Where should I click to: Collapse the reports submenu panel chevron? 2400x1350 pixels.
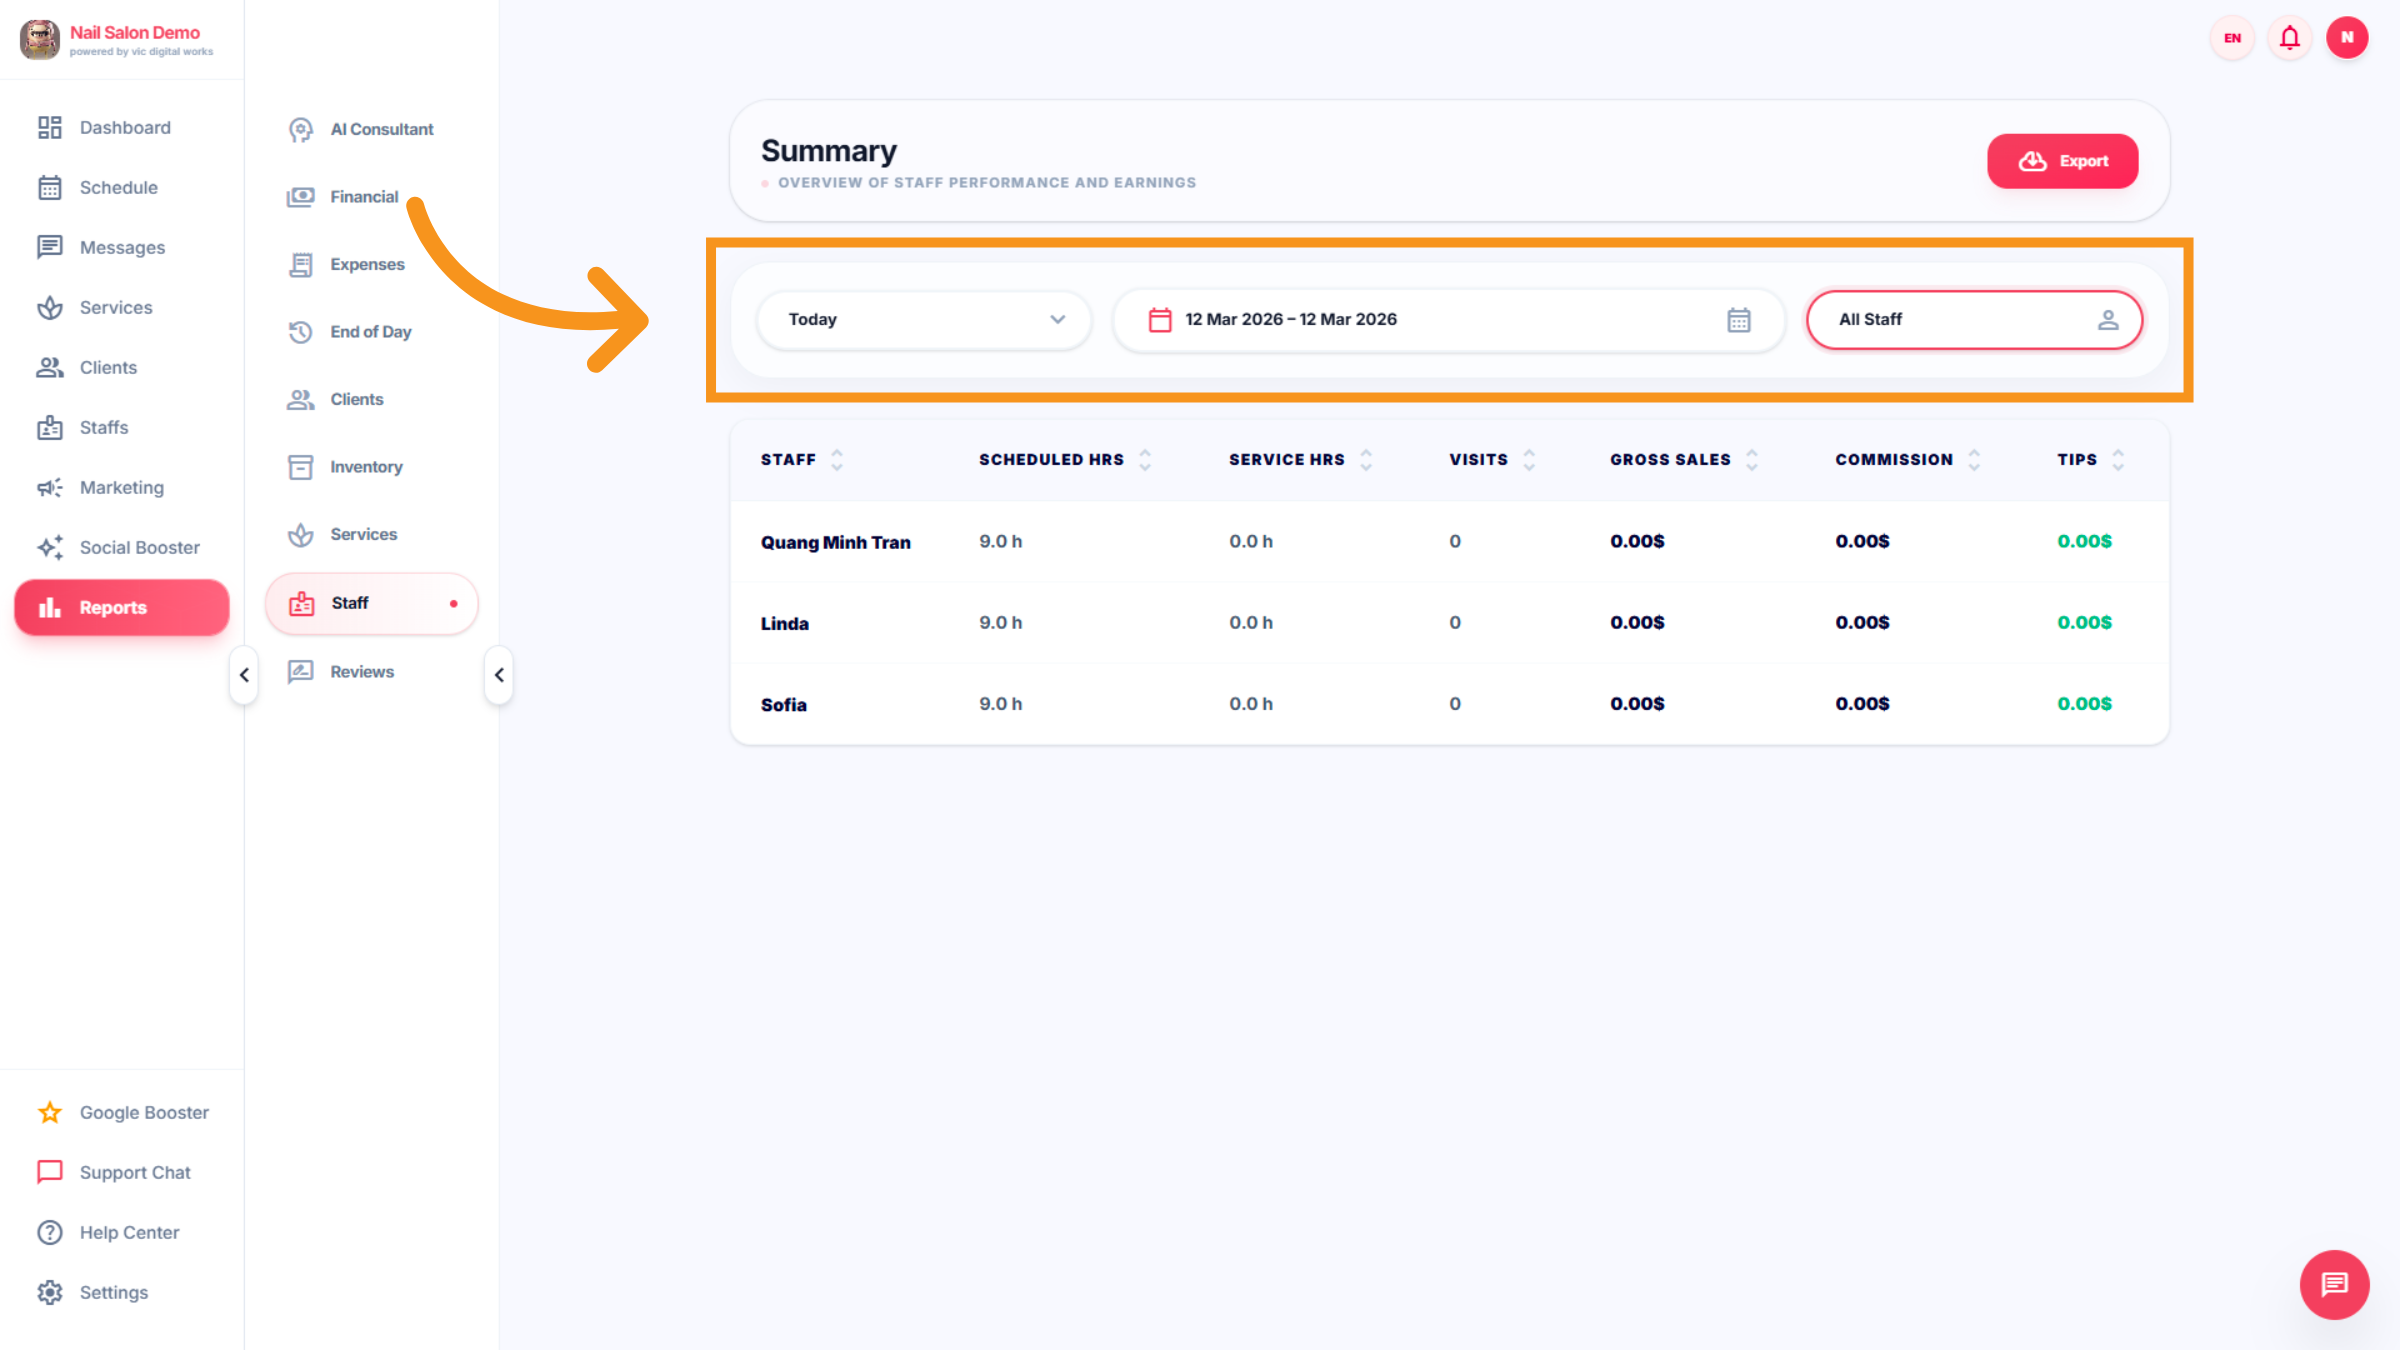(499, 675)
